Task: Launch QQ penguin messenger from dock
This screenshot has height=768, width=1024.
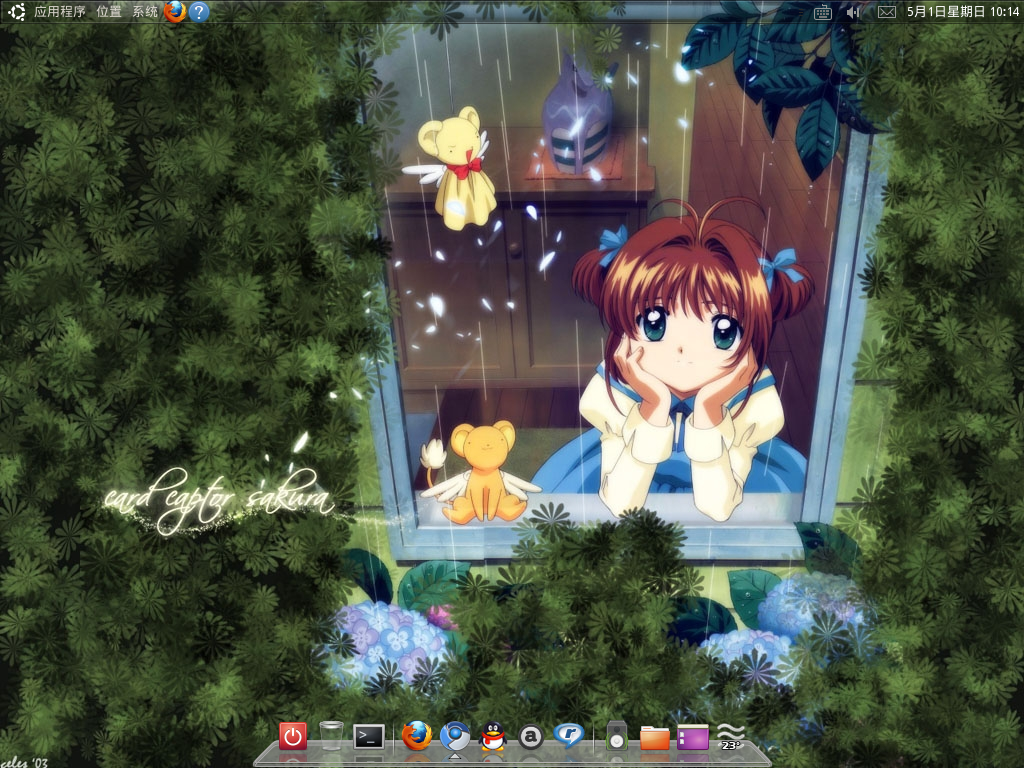Action: point(492,737)
